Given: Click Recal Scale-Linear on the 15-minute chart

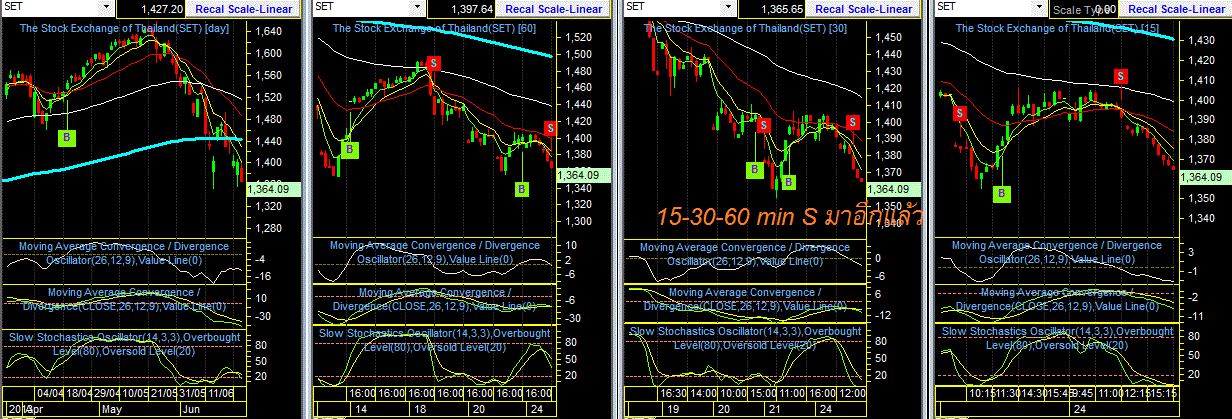Looking at the screenshot, I should point(1177,9).
